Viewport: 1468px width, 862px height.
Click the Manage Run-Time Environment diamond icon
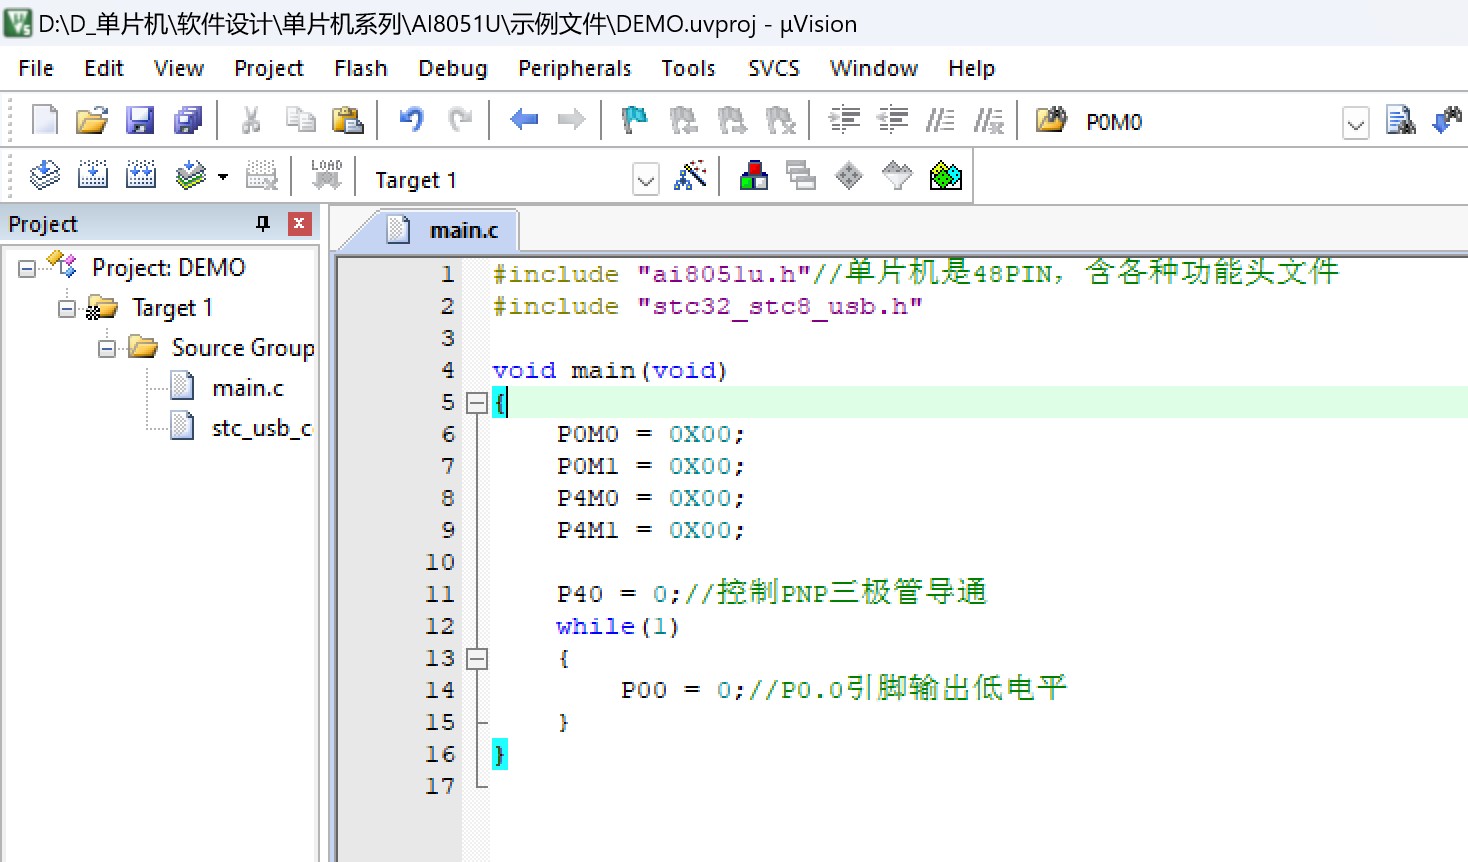[849, 176]
